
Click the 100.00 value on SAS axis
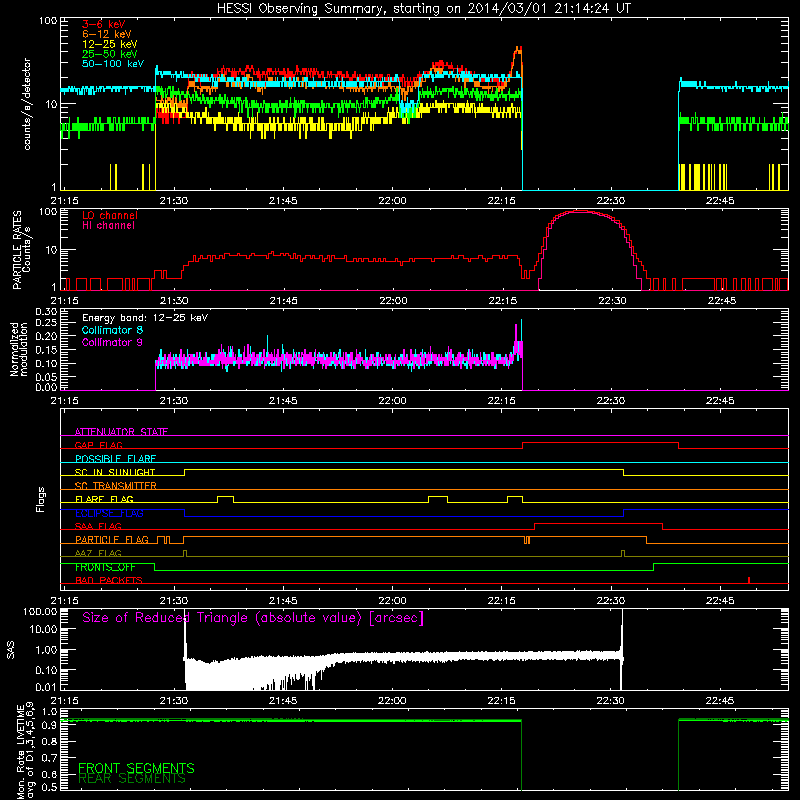coord(40,611)
